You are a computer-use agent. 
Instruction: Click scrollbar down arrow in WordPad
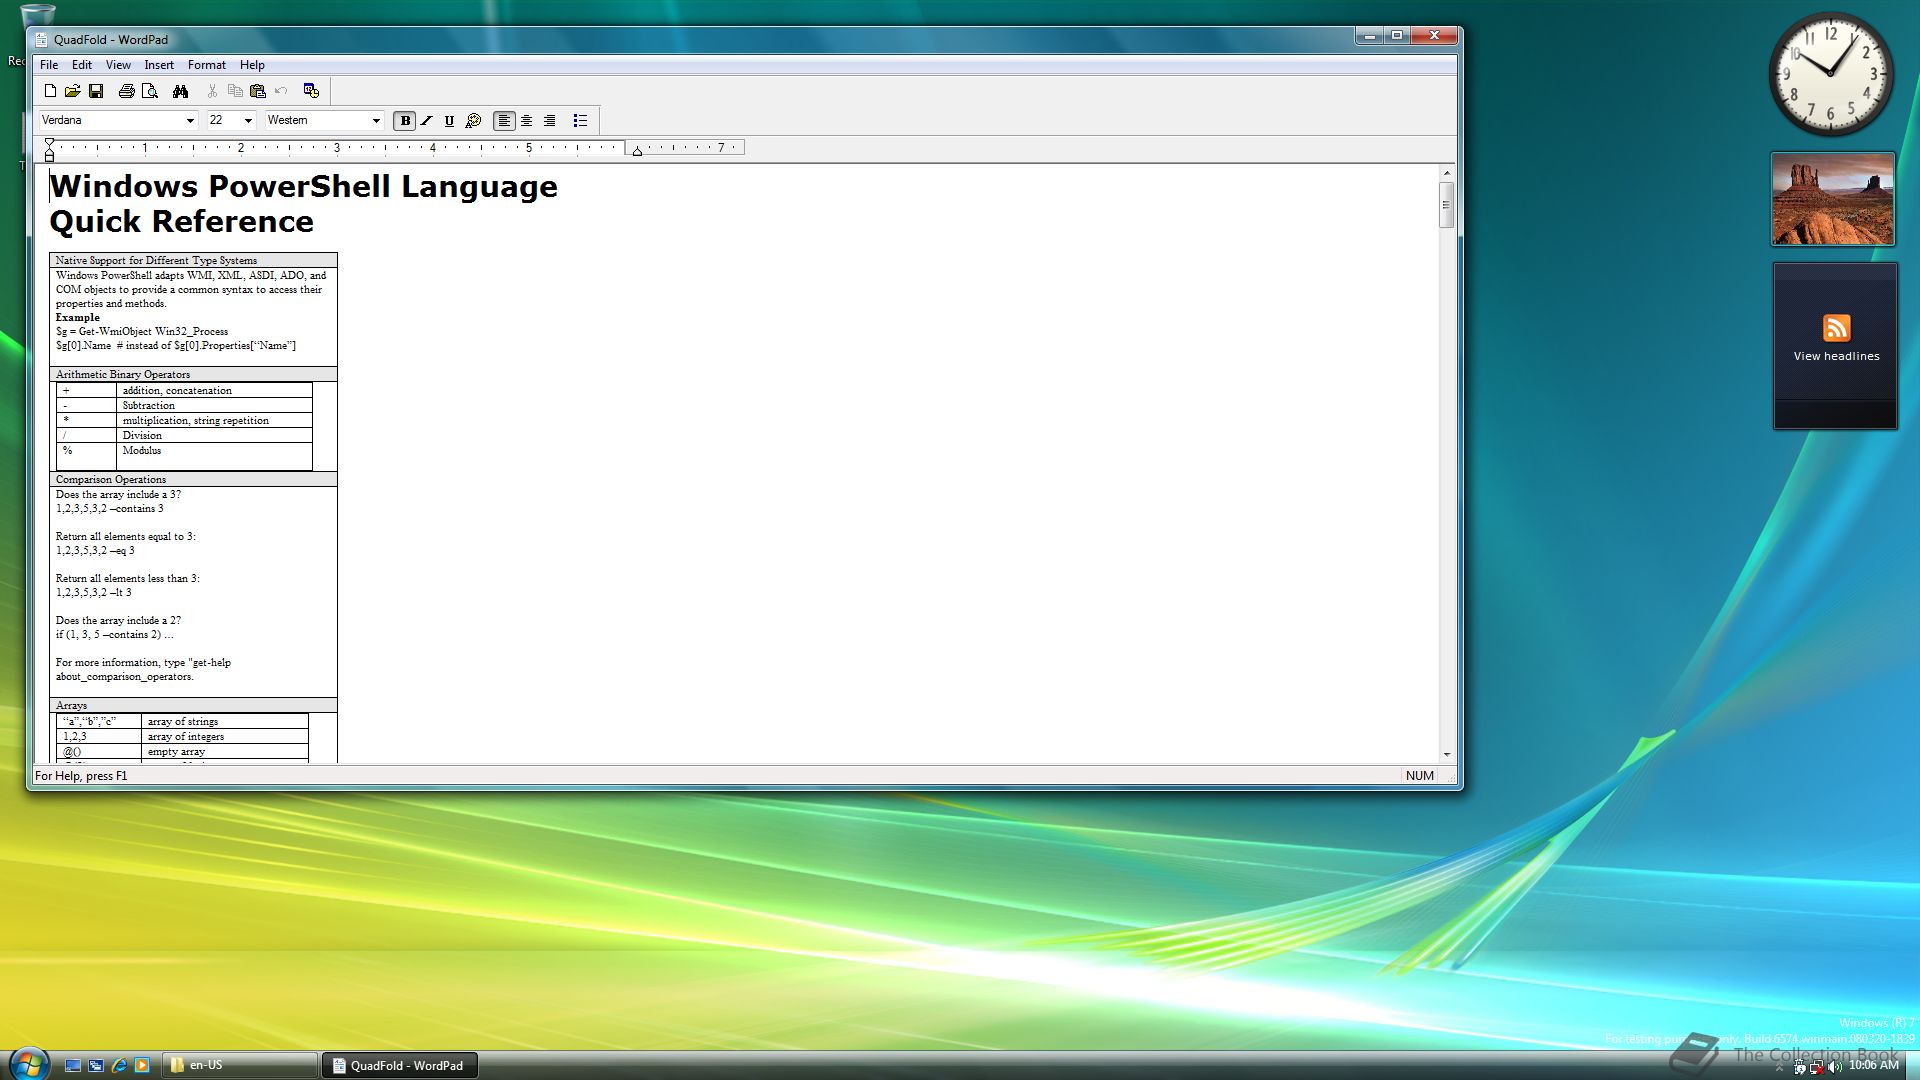tap(1446, 755)
